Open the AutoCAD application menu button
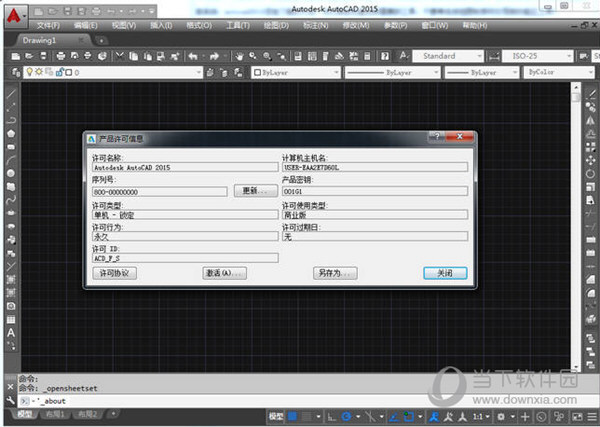The height and width of the screenshot is (427, 600). 15,16
